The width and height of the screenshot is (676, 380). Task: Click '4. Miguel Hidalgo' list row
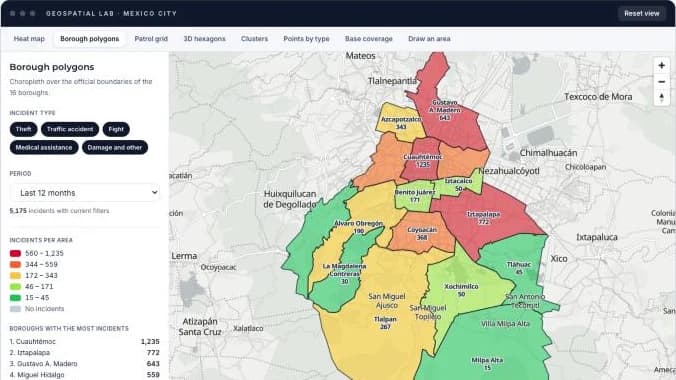pos(84,375)
